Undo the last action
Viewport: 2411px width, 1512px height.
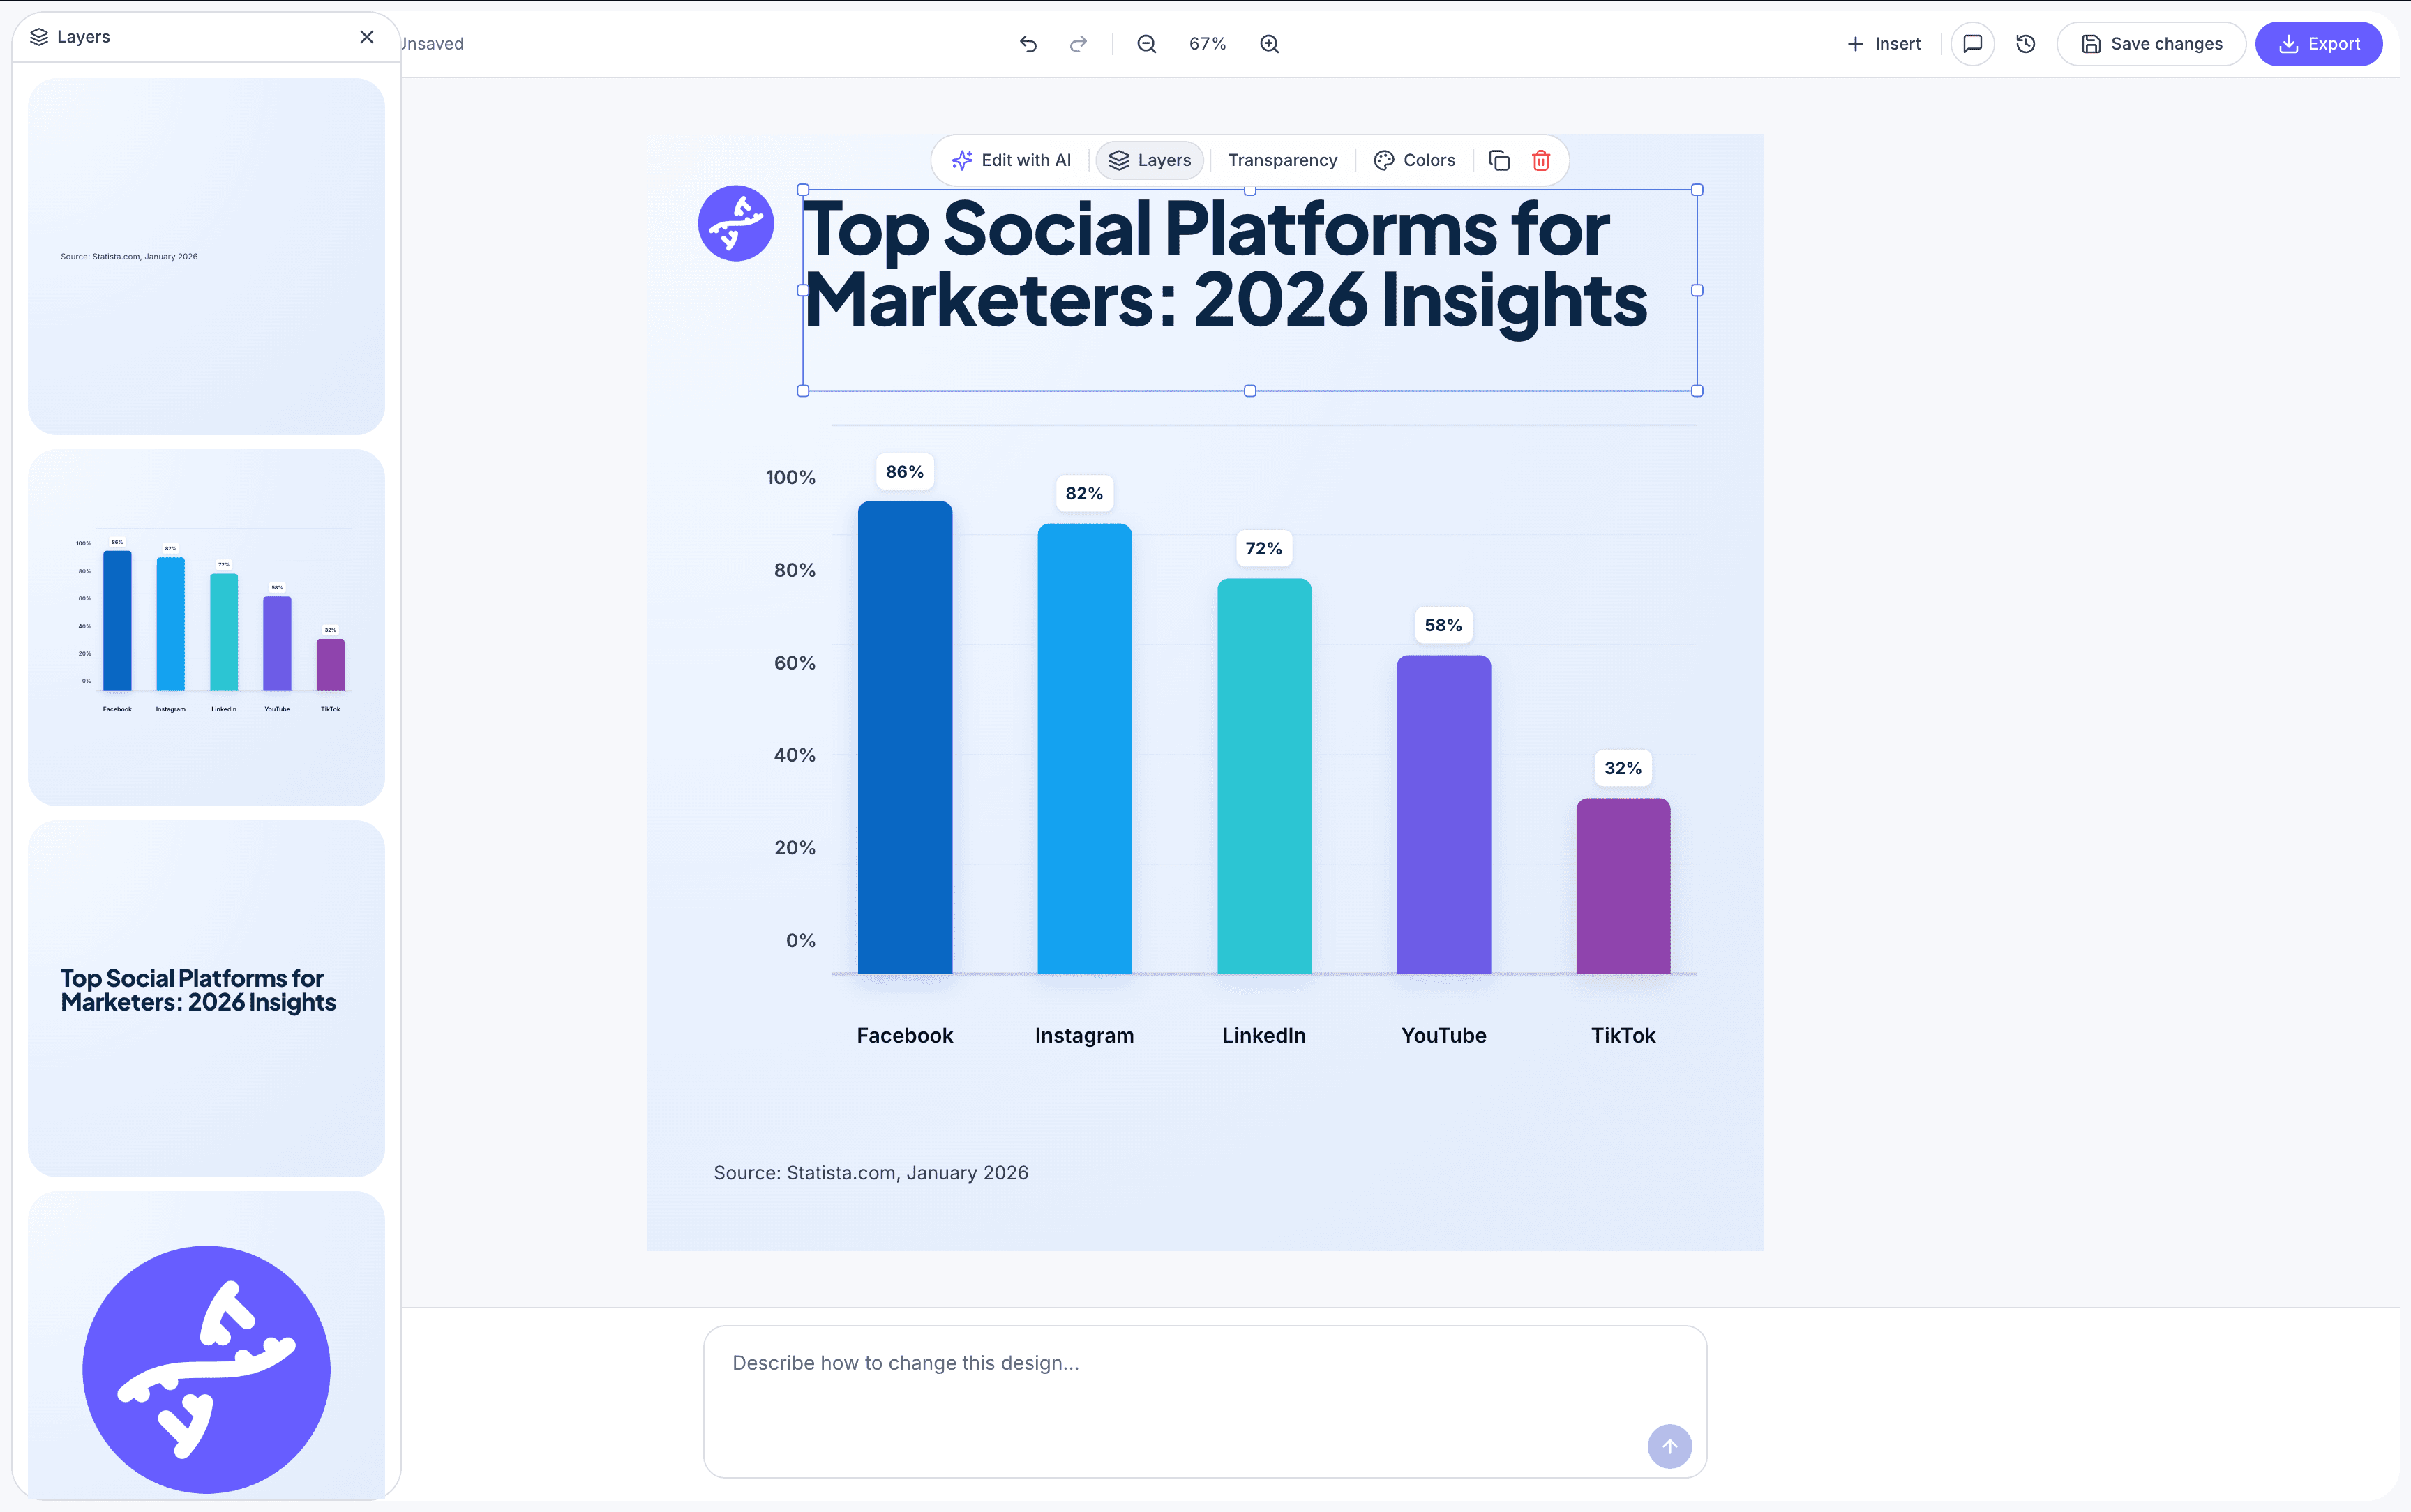click(x=1028, y=44)
